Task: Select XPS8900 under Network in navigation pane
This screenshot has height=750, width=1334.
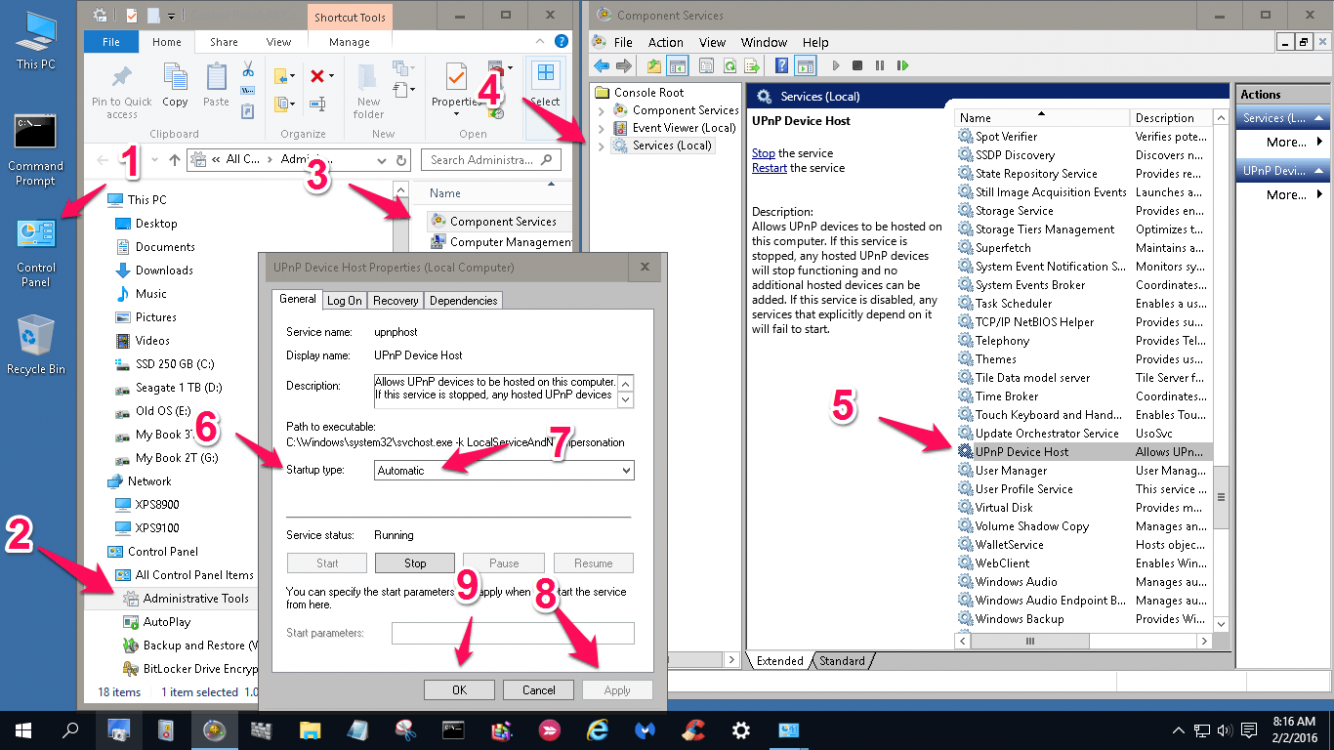Action: point(157,504)
